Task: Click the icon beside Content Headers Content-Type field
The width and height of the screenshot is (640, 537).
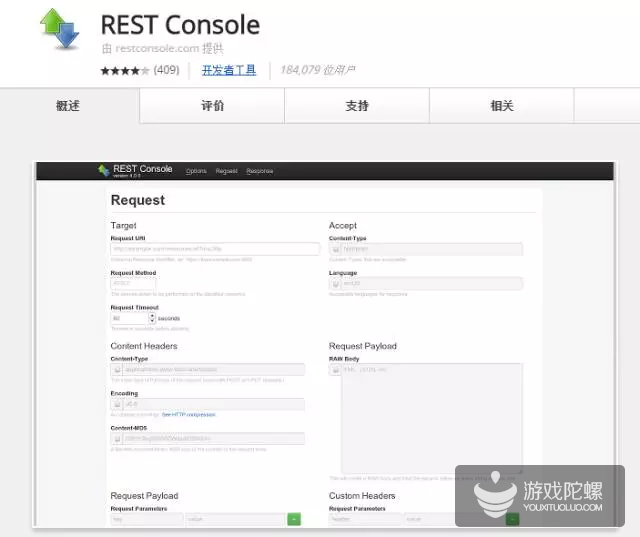Action: point(117,370)
